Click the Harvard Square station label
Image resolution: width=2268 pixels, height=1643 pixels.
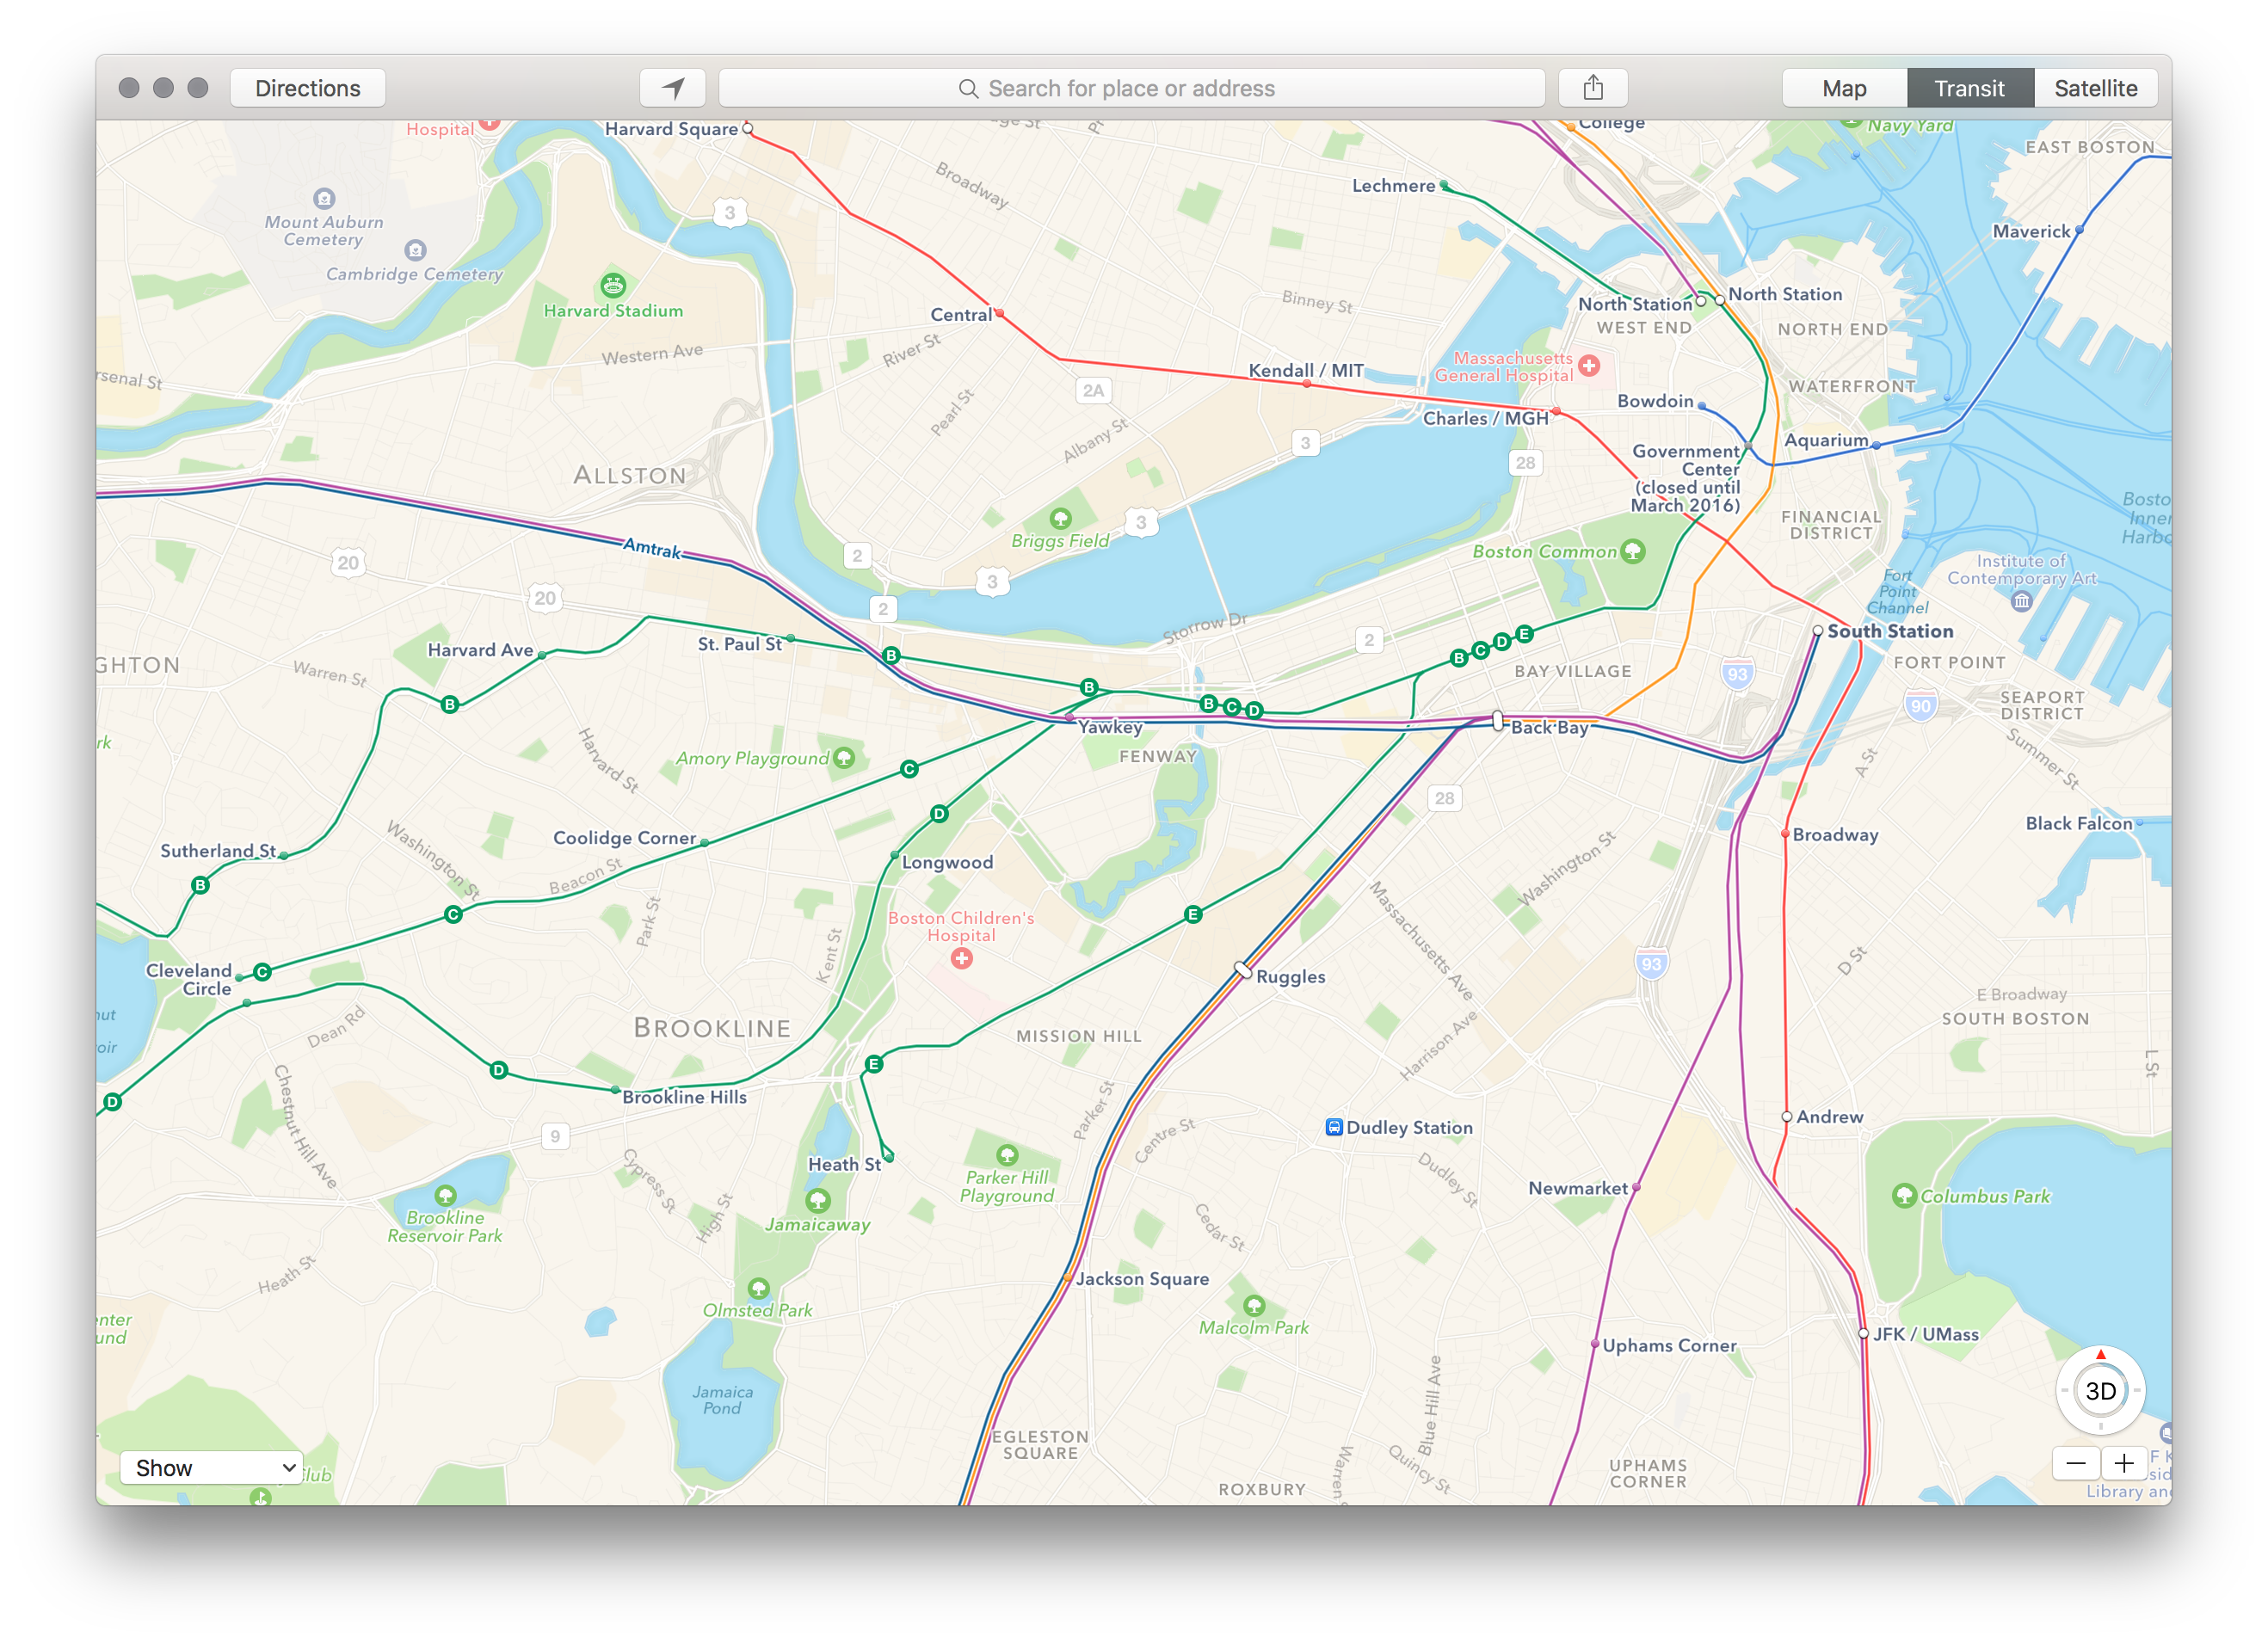(x=671, y=129)
